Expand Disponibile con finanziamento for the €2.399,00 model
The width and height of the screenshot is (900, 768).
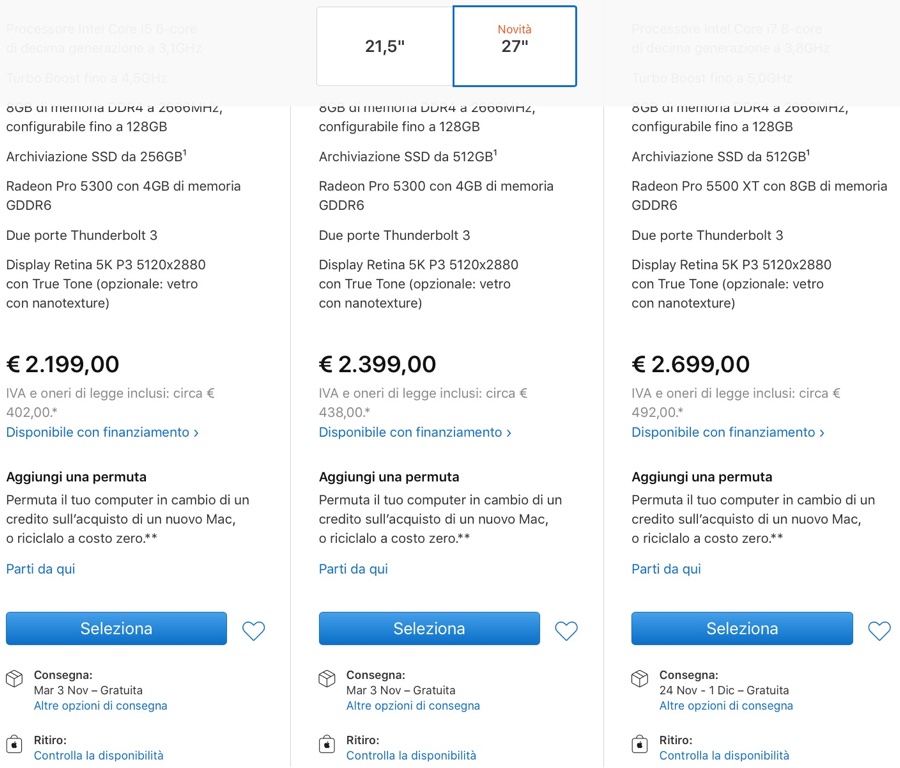[x=415, y=433]
